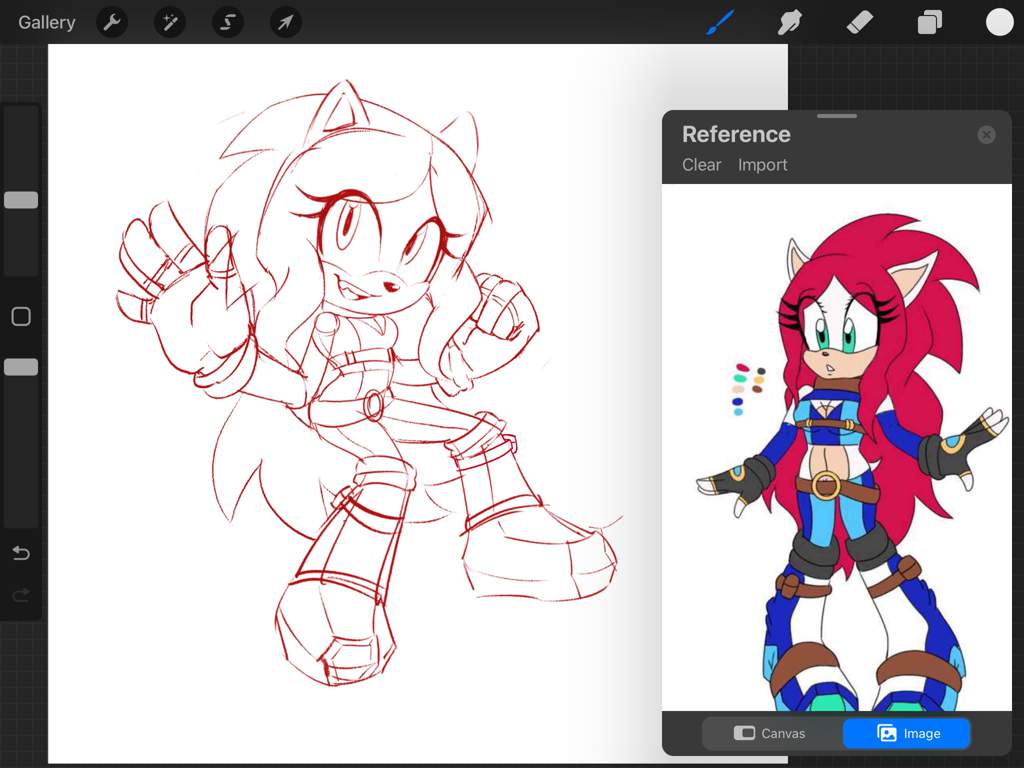Switch Reference to Canvas tab
This screenshot has width=1024, height=768.
[770, 733]
